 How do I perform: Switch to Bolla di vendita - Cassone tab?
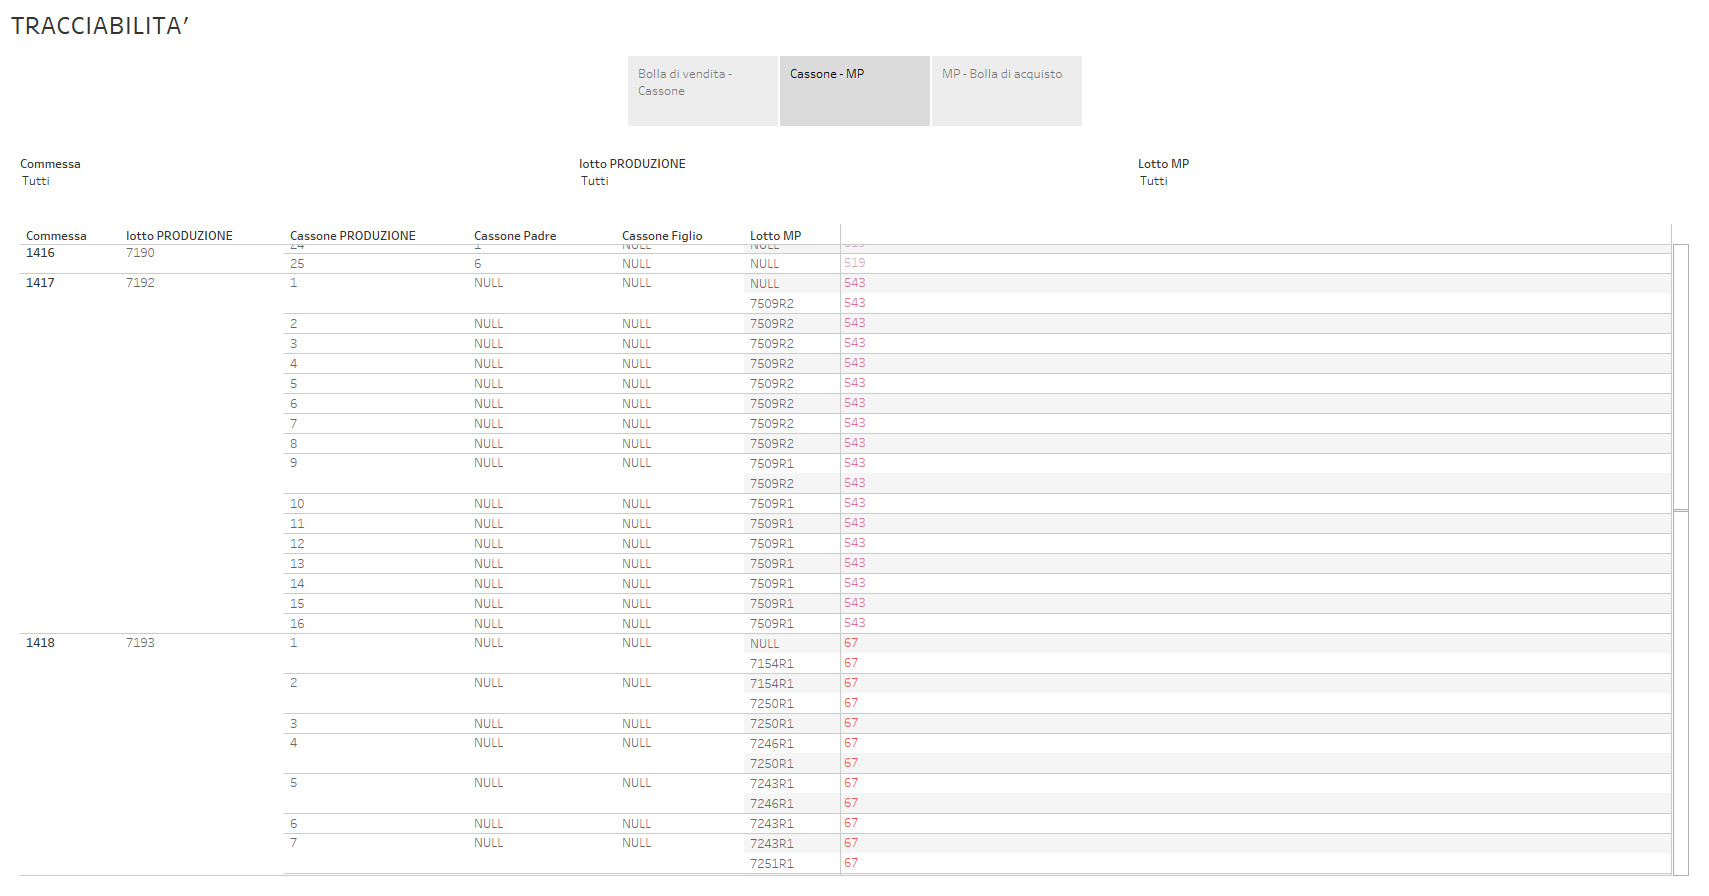(x=703, y=90)
